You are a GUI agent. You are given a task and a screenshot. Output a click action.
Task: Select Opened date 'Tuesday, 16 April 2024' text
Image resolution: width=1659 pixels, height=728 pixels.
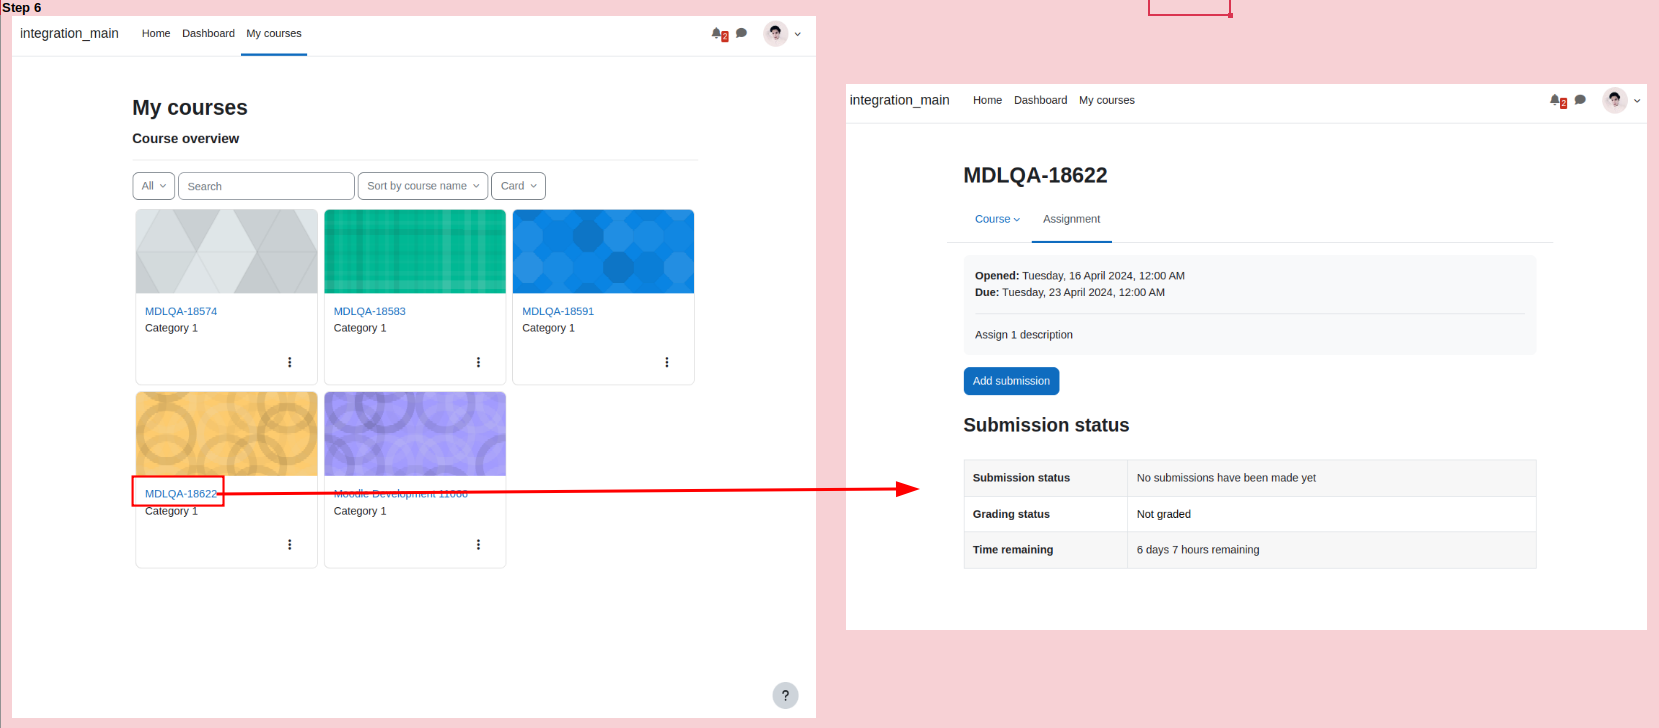point(1078,276)
